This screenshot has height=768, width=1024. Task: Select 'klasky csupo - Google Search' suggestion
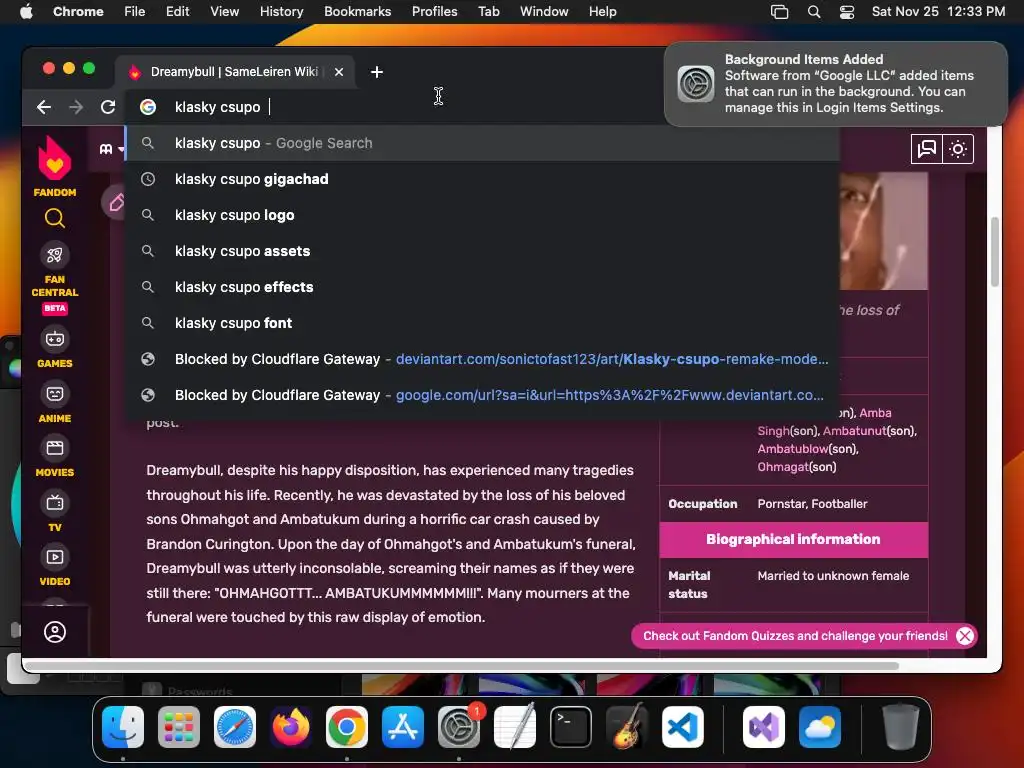point(482,143)
